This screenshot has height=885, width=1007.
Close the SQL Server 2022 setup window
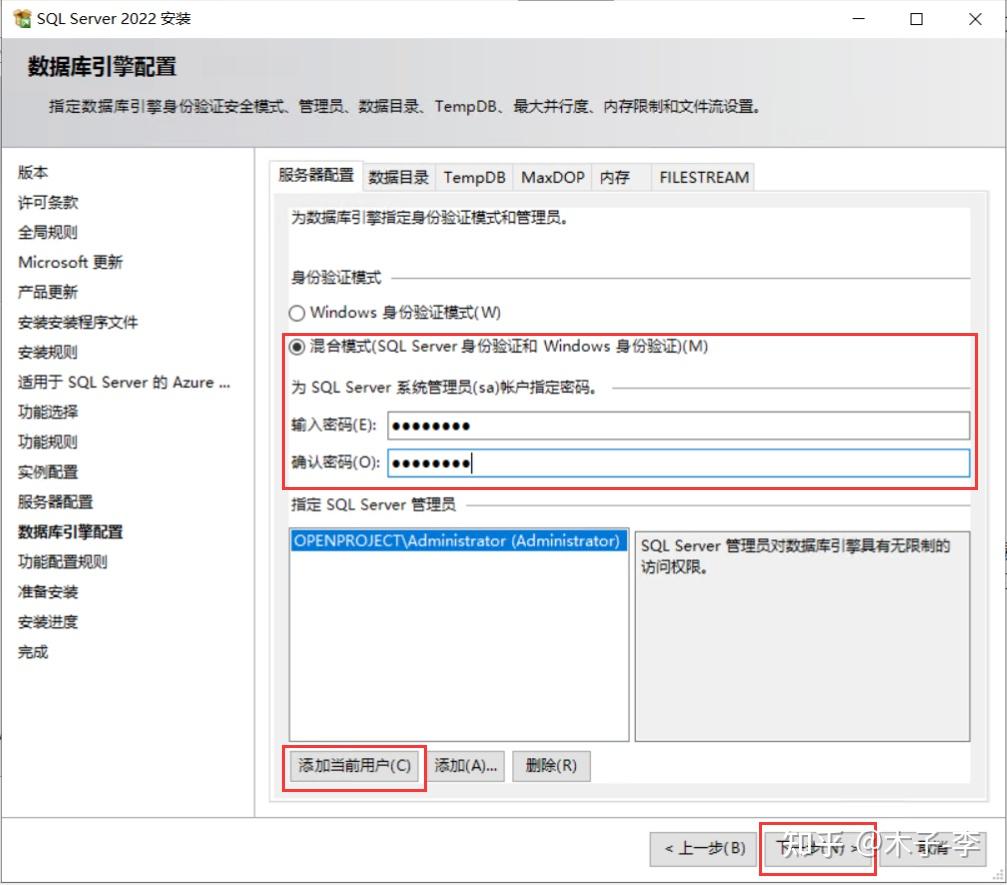pyautogui.click(x=975, y=19)
